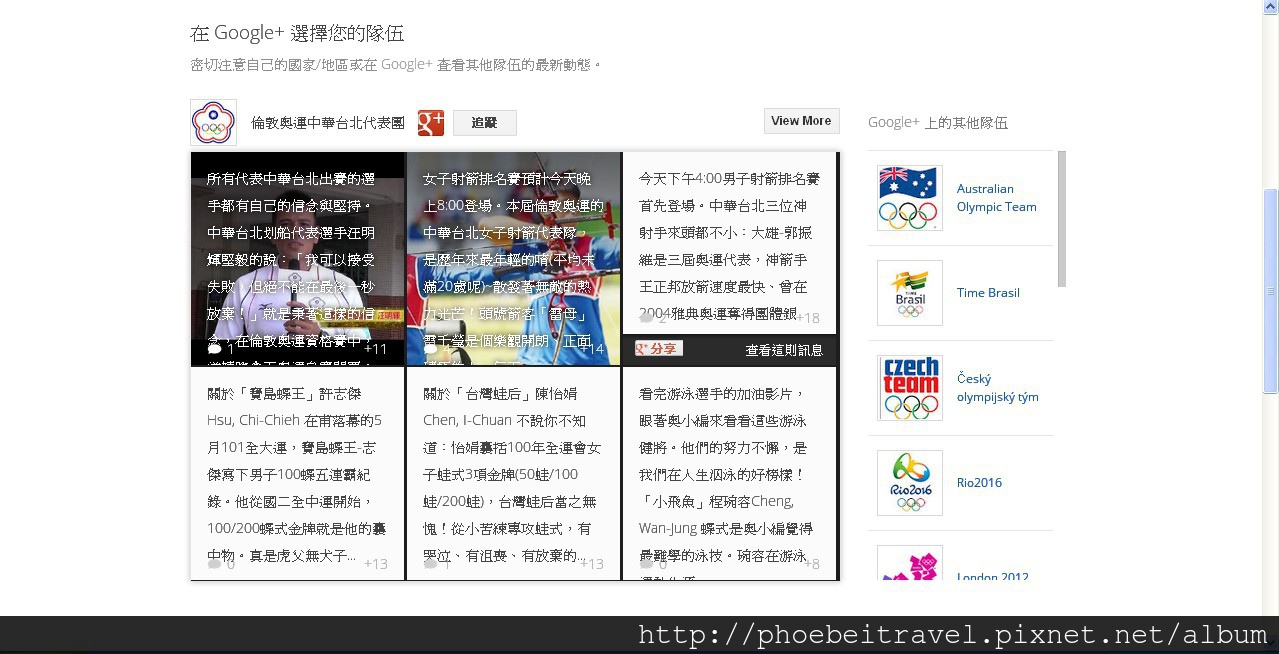
Task: Click the red Google+ icon
Action: tap(431, 123)
